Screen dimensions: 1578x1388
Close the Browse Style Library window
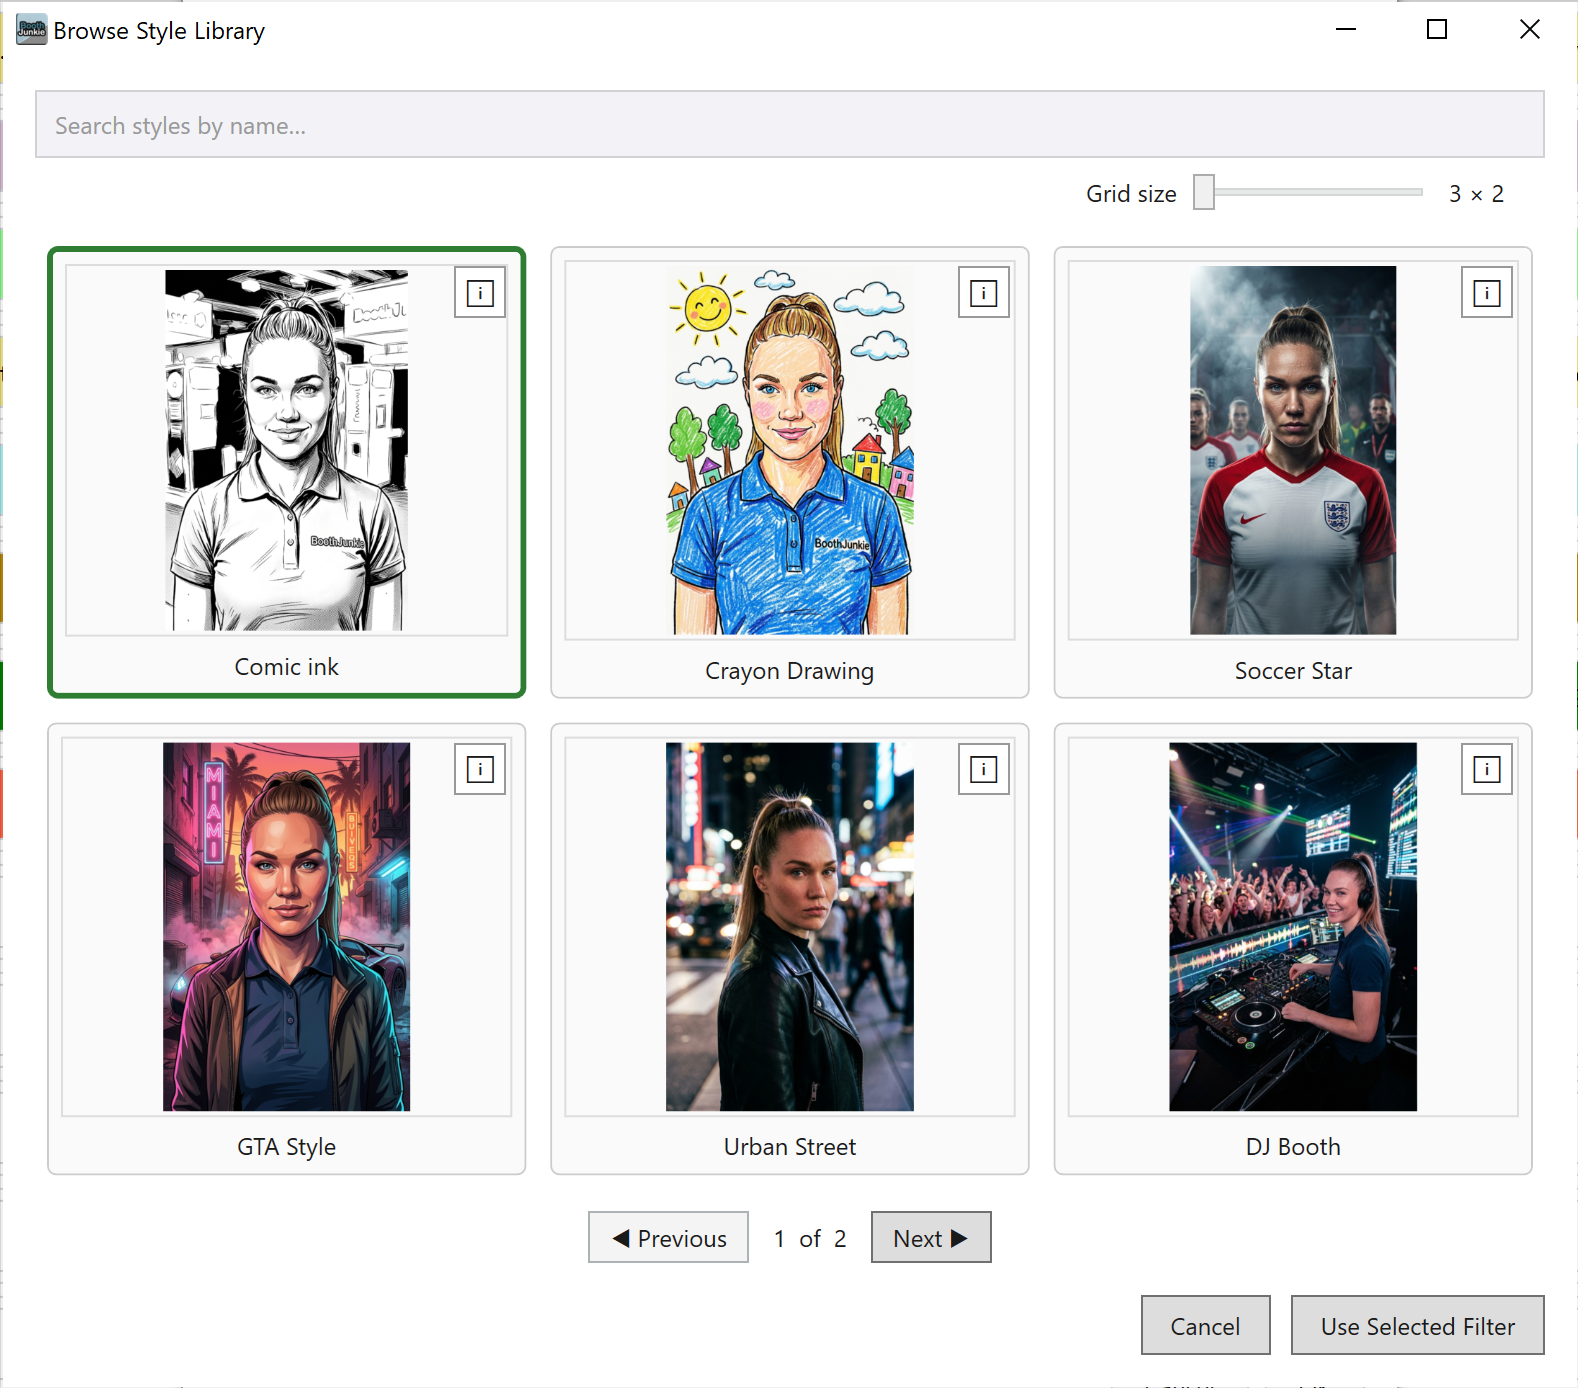pos(1530,30)
